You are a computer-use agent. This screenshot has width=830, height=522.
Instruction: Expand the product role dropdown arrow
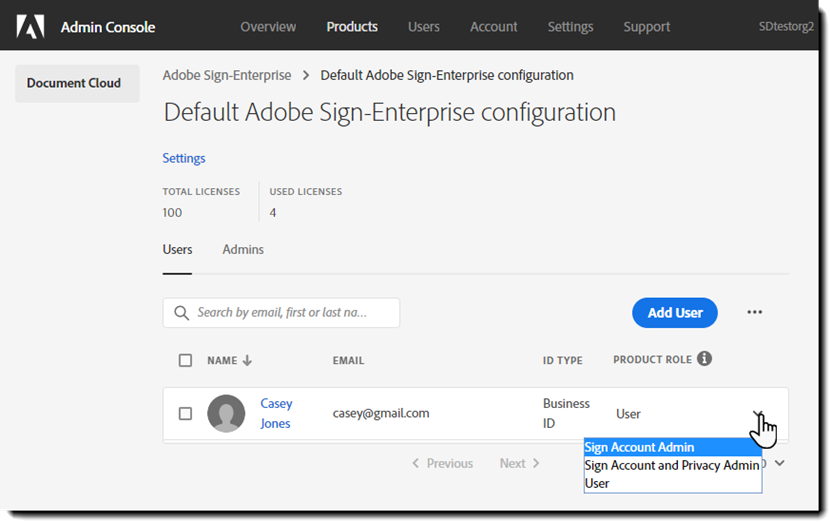point(759,414)
